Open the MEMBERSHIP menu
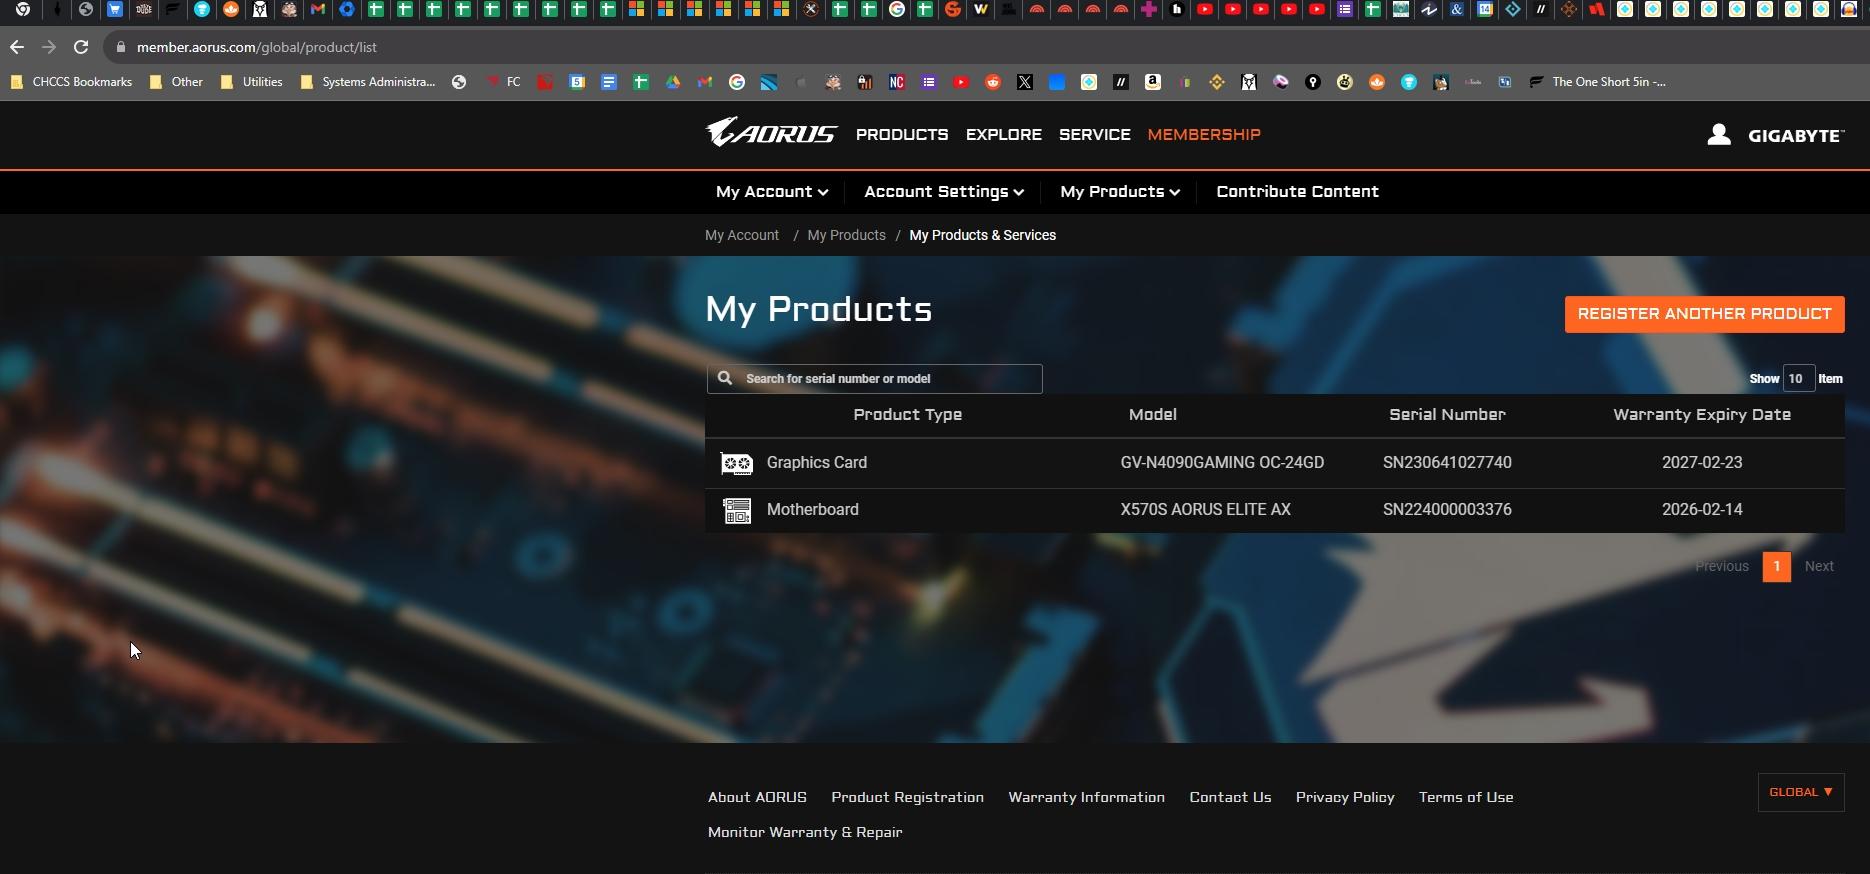Screen dimensions: 1870x874 point(1204,135)
